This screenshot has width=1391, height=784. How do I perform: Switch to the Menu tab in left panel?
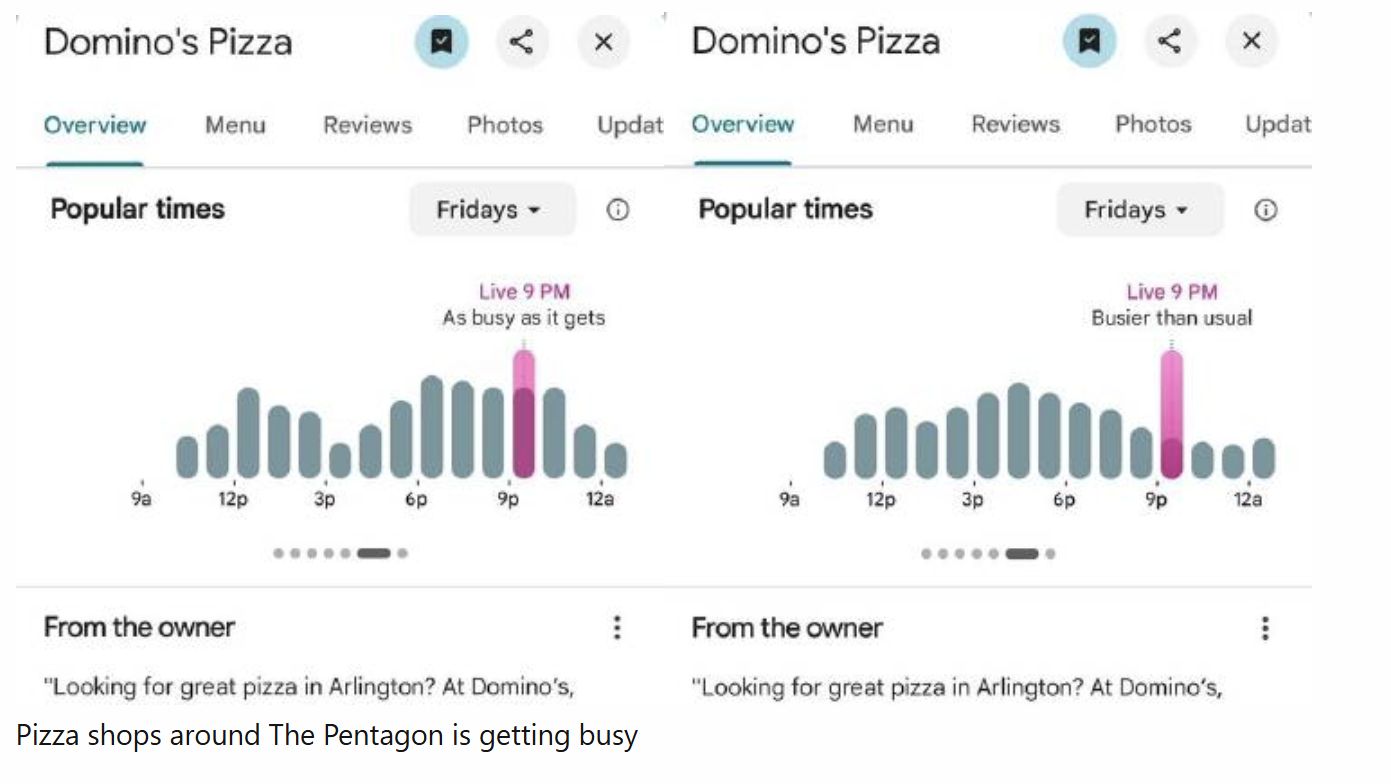(235, 125)
